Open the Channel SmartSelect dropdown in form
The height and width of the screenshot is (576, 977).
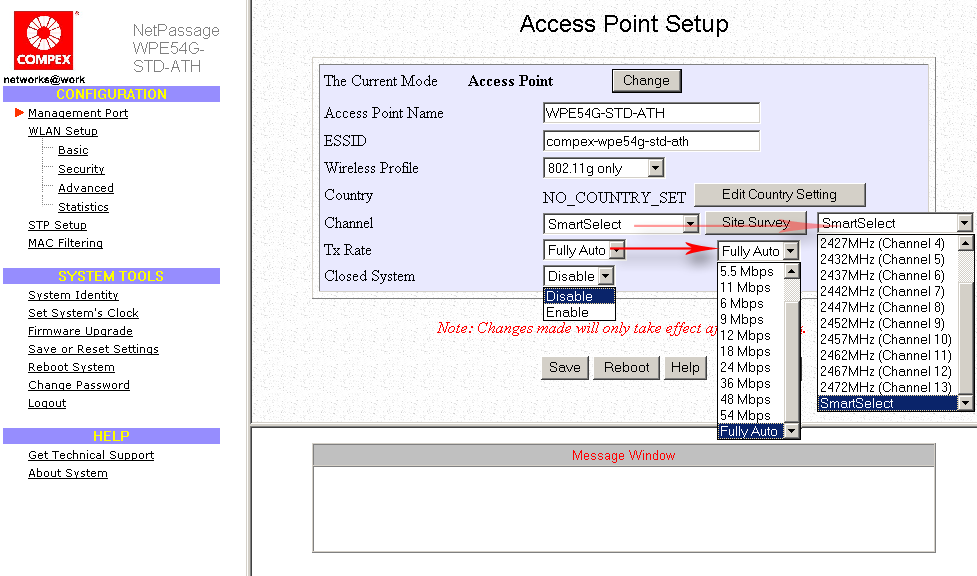pyautogui.click(x=621, y=224)
